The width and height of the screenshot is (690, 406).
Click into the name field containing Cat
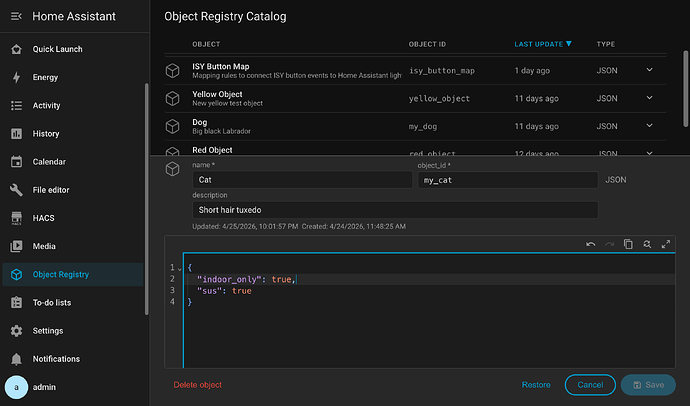click(302, 180)
